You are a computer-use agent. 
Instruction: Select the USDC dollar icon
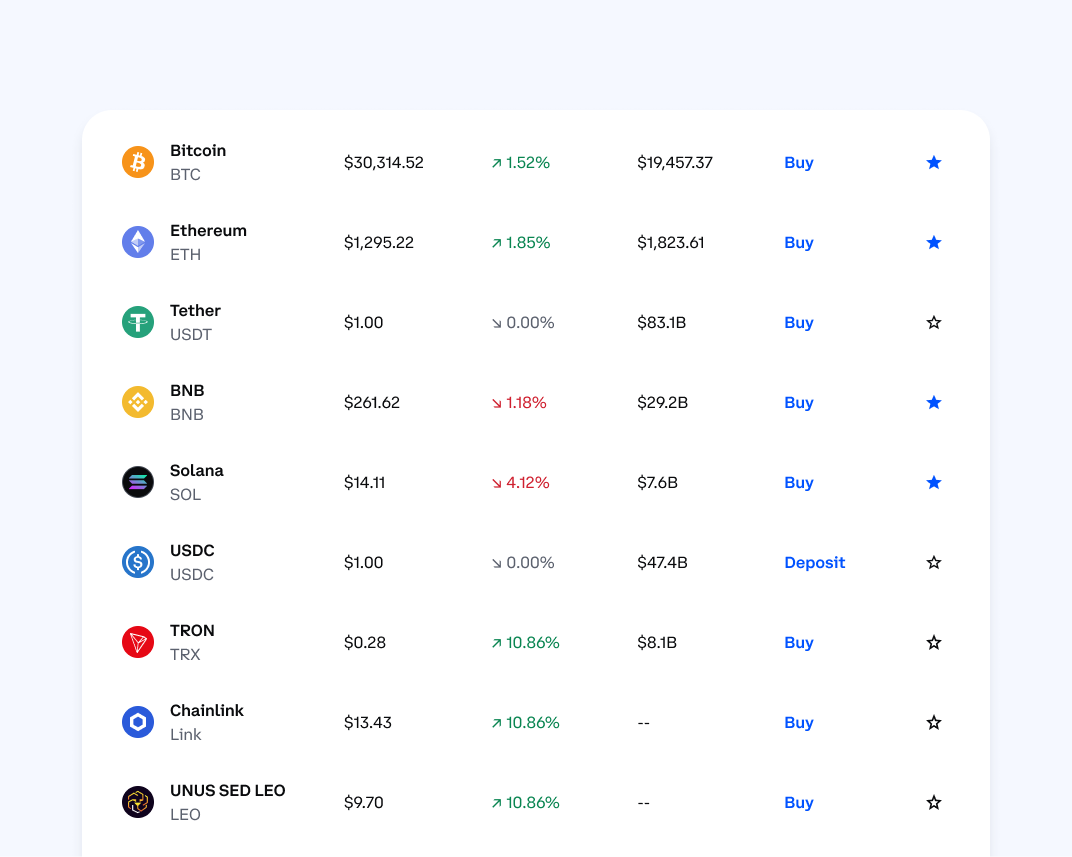[138, 562]
